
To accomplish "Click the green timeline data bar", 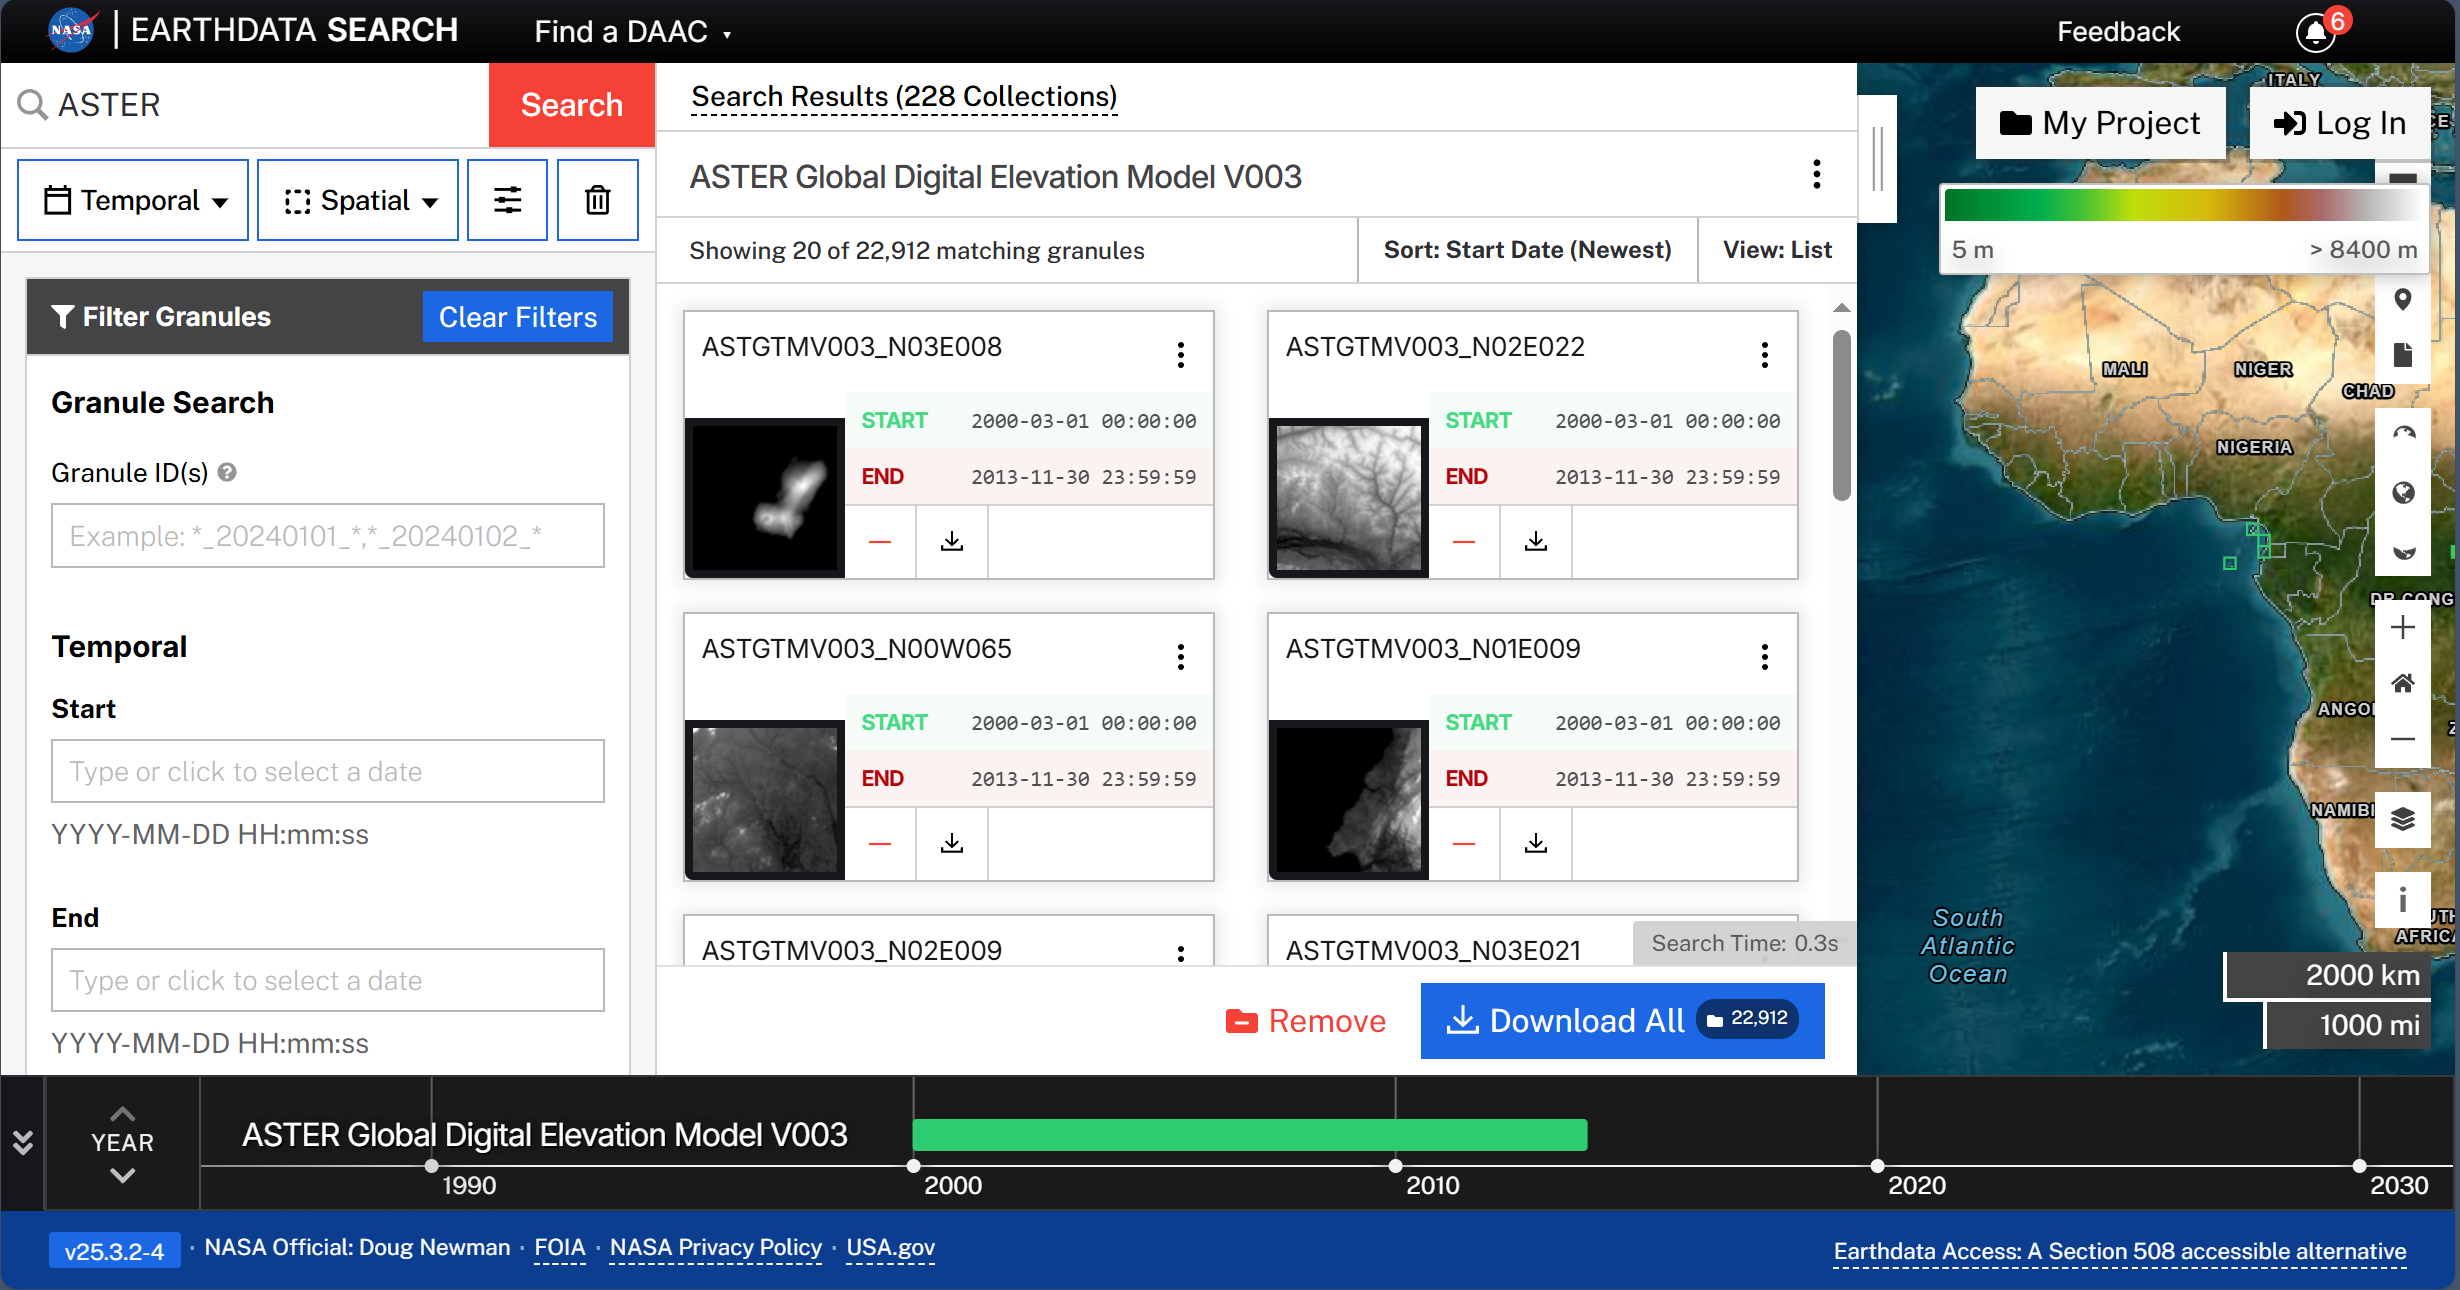I will click(1249, 1135).
